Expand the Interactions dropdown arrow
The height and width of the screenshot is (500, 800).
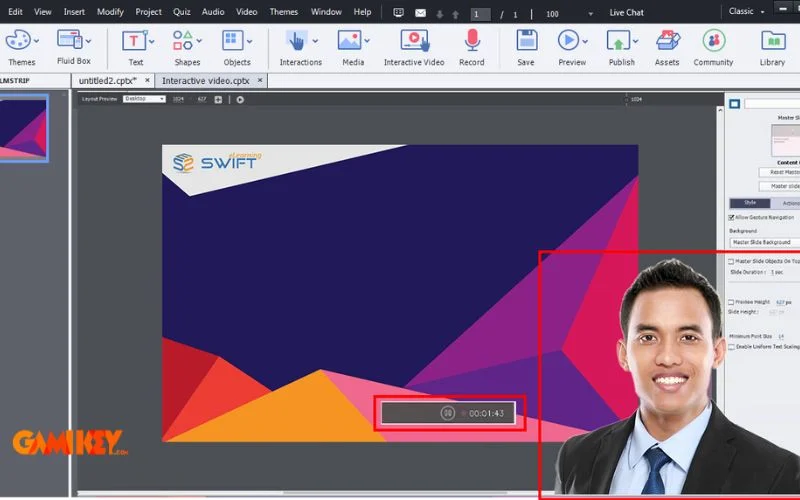tap(315, 41)
